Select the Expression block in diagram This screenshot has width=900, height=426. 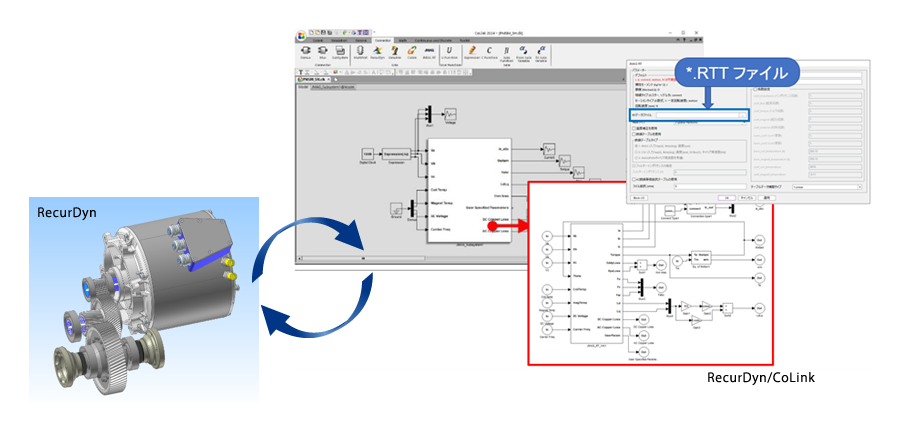[x=395, y=154]
